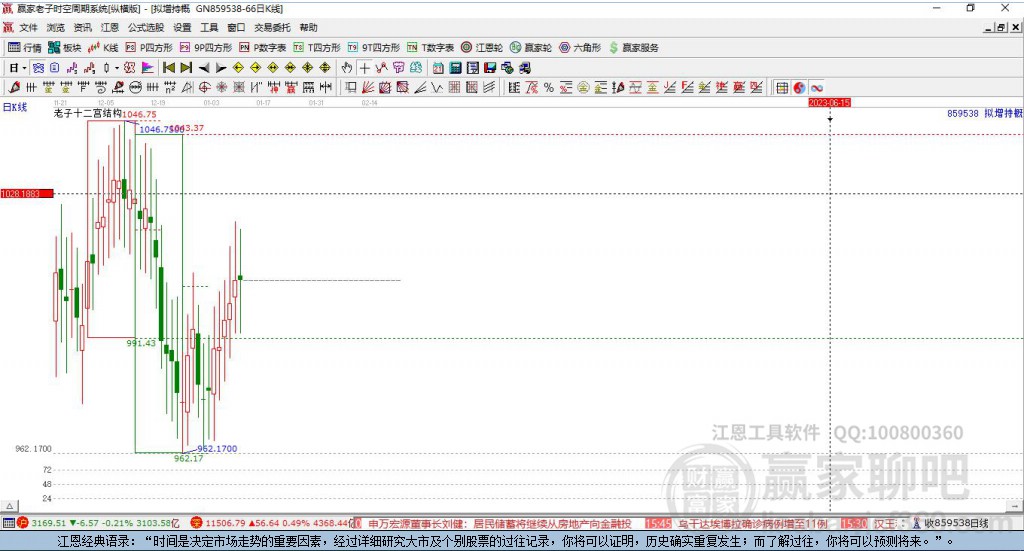Click the Shanghai index 3169.51 status entry
Image resolution: width=1024 pixels, height=551 pixels.
coord(98,523)
